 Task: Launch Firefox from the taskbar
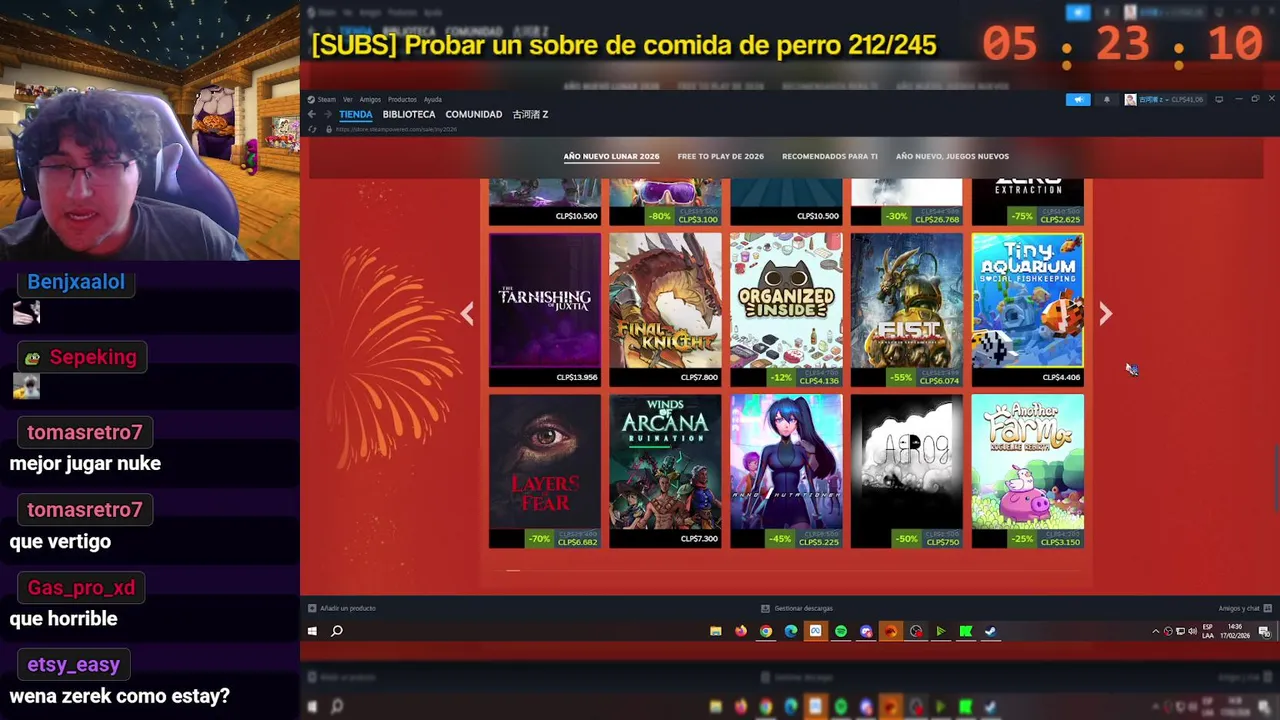tap(741, 631)
